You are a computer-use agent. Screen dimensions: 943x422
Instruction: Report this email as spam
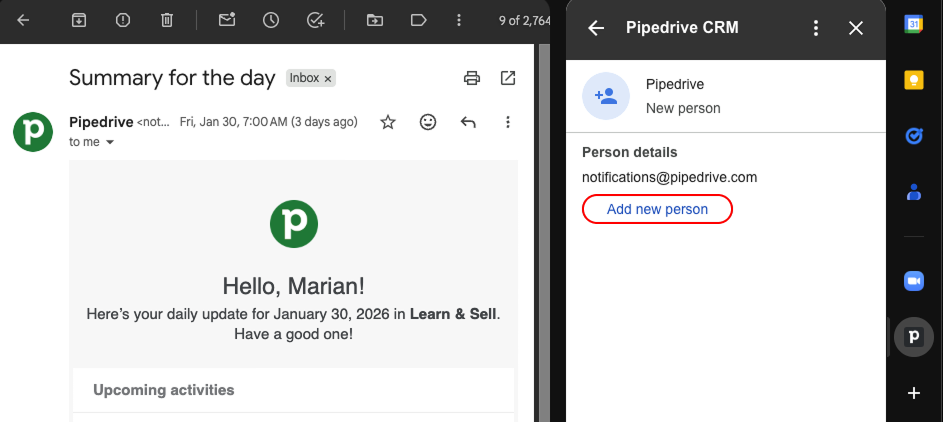click(123, 19)
